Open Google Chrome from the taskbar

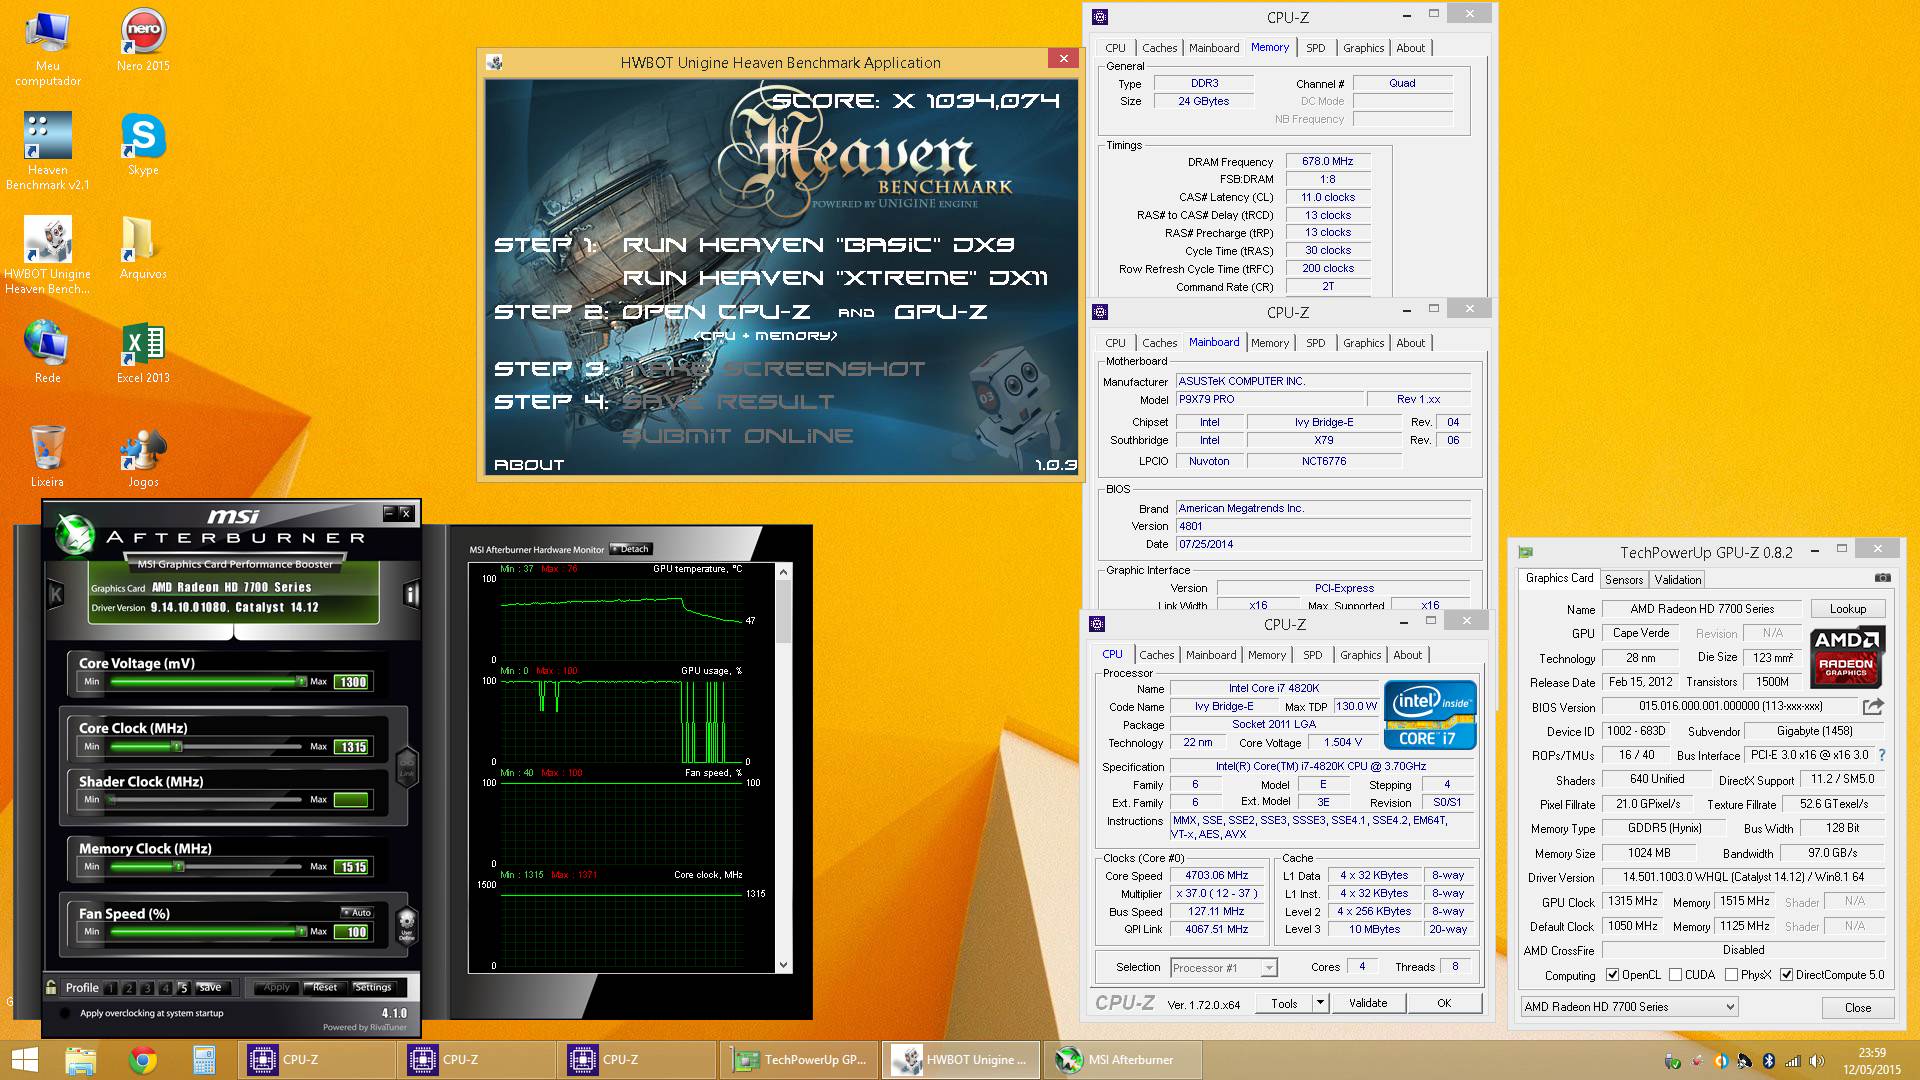pyautogui.click(x=143, y=1060)
